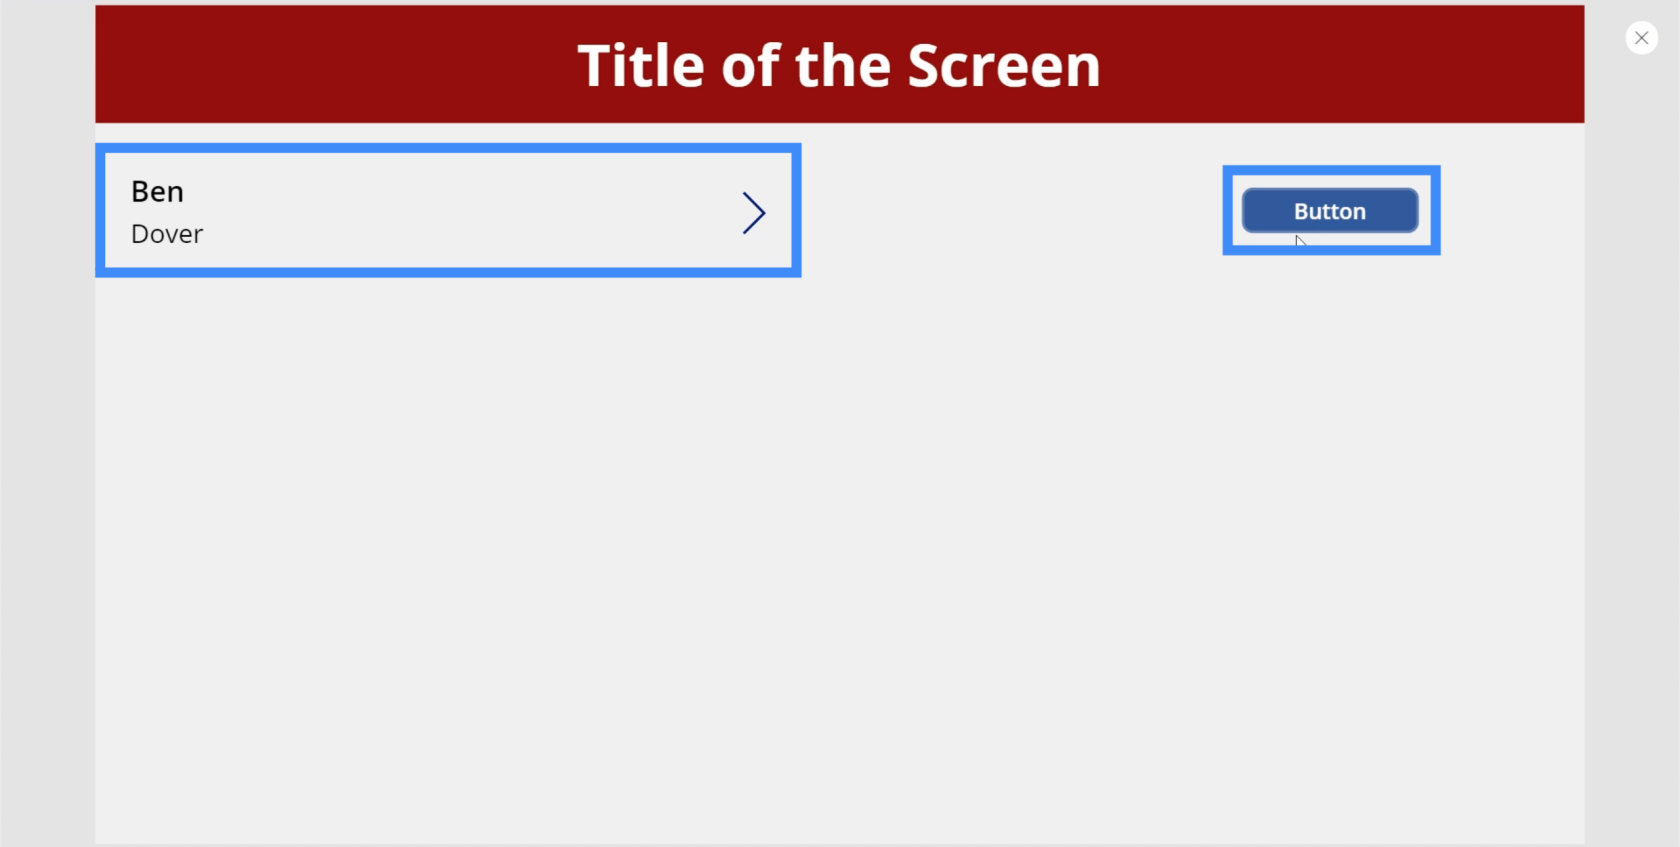This screenshot has height=847, width=1680.
Task: Select the Dover subtitle text
Action: click(167, 234)
